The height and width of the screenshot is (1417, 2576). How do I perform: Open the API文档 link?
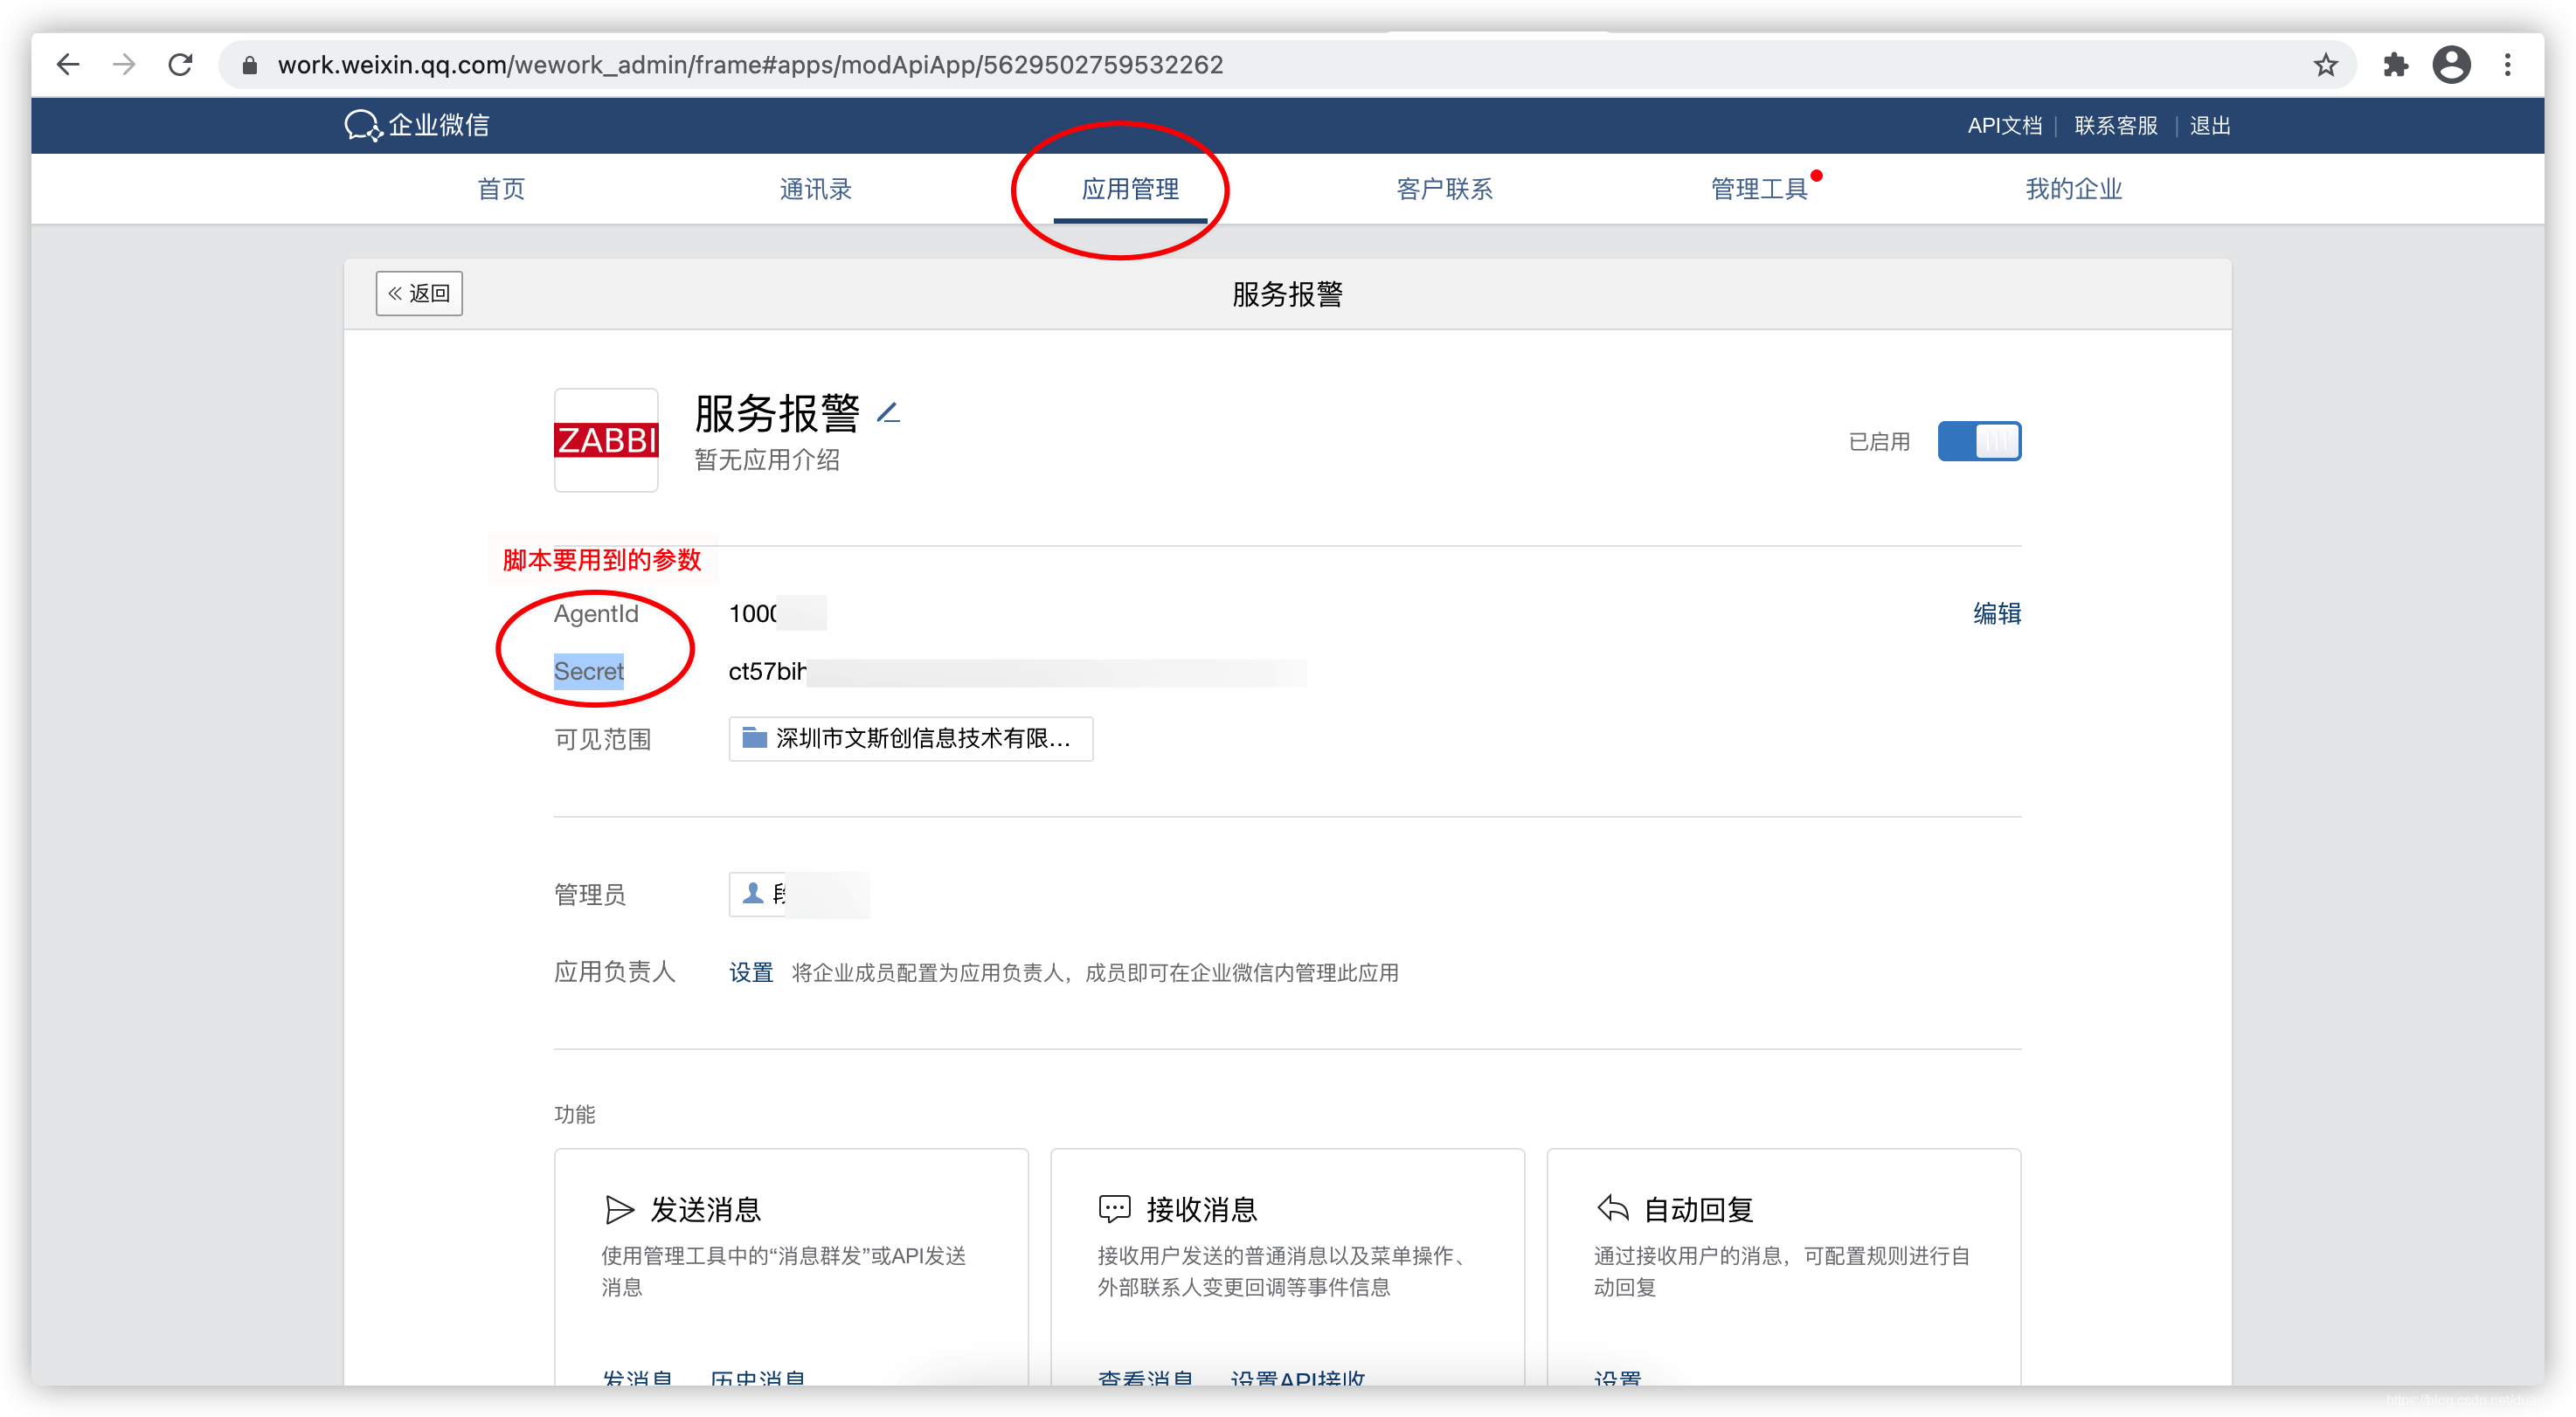[x=2004, y=125]
